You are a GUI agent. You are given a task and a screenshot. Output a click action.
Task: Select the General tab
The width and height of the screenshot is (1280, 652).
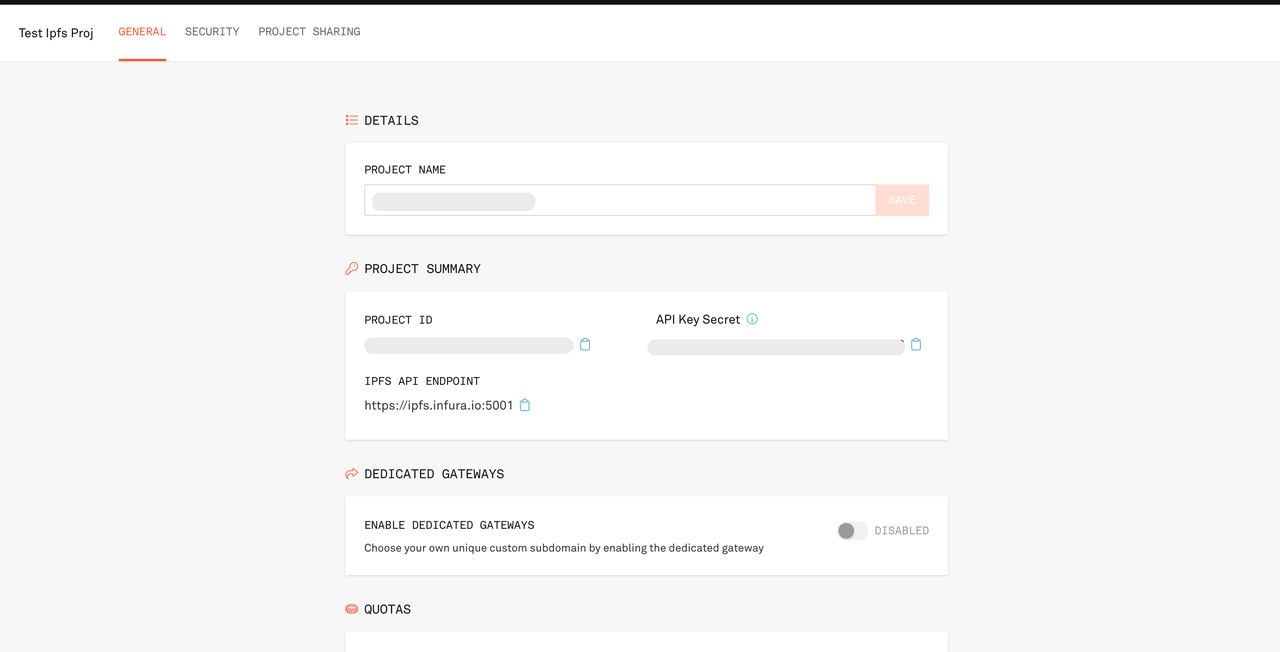142,32
